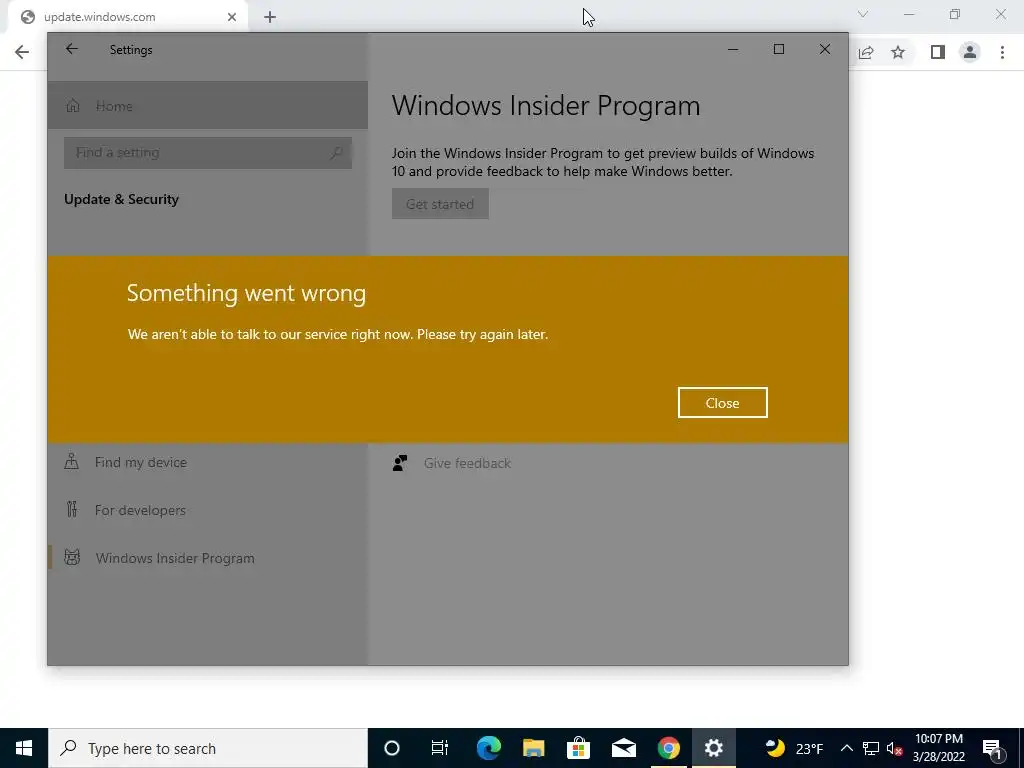Viewport: 1024px width, 768px height.
Task: Launch Microsoft Edge from taskbar
Action: click(x=488, y=748)
